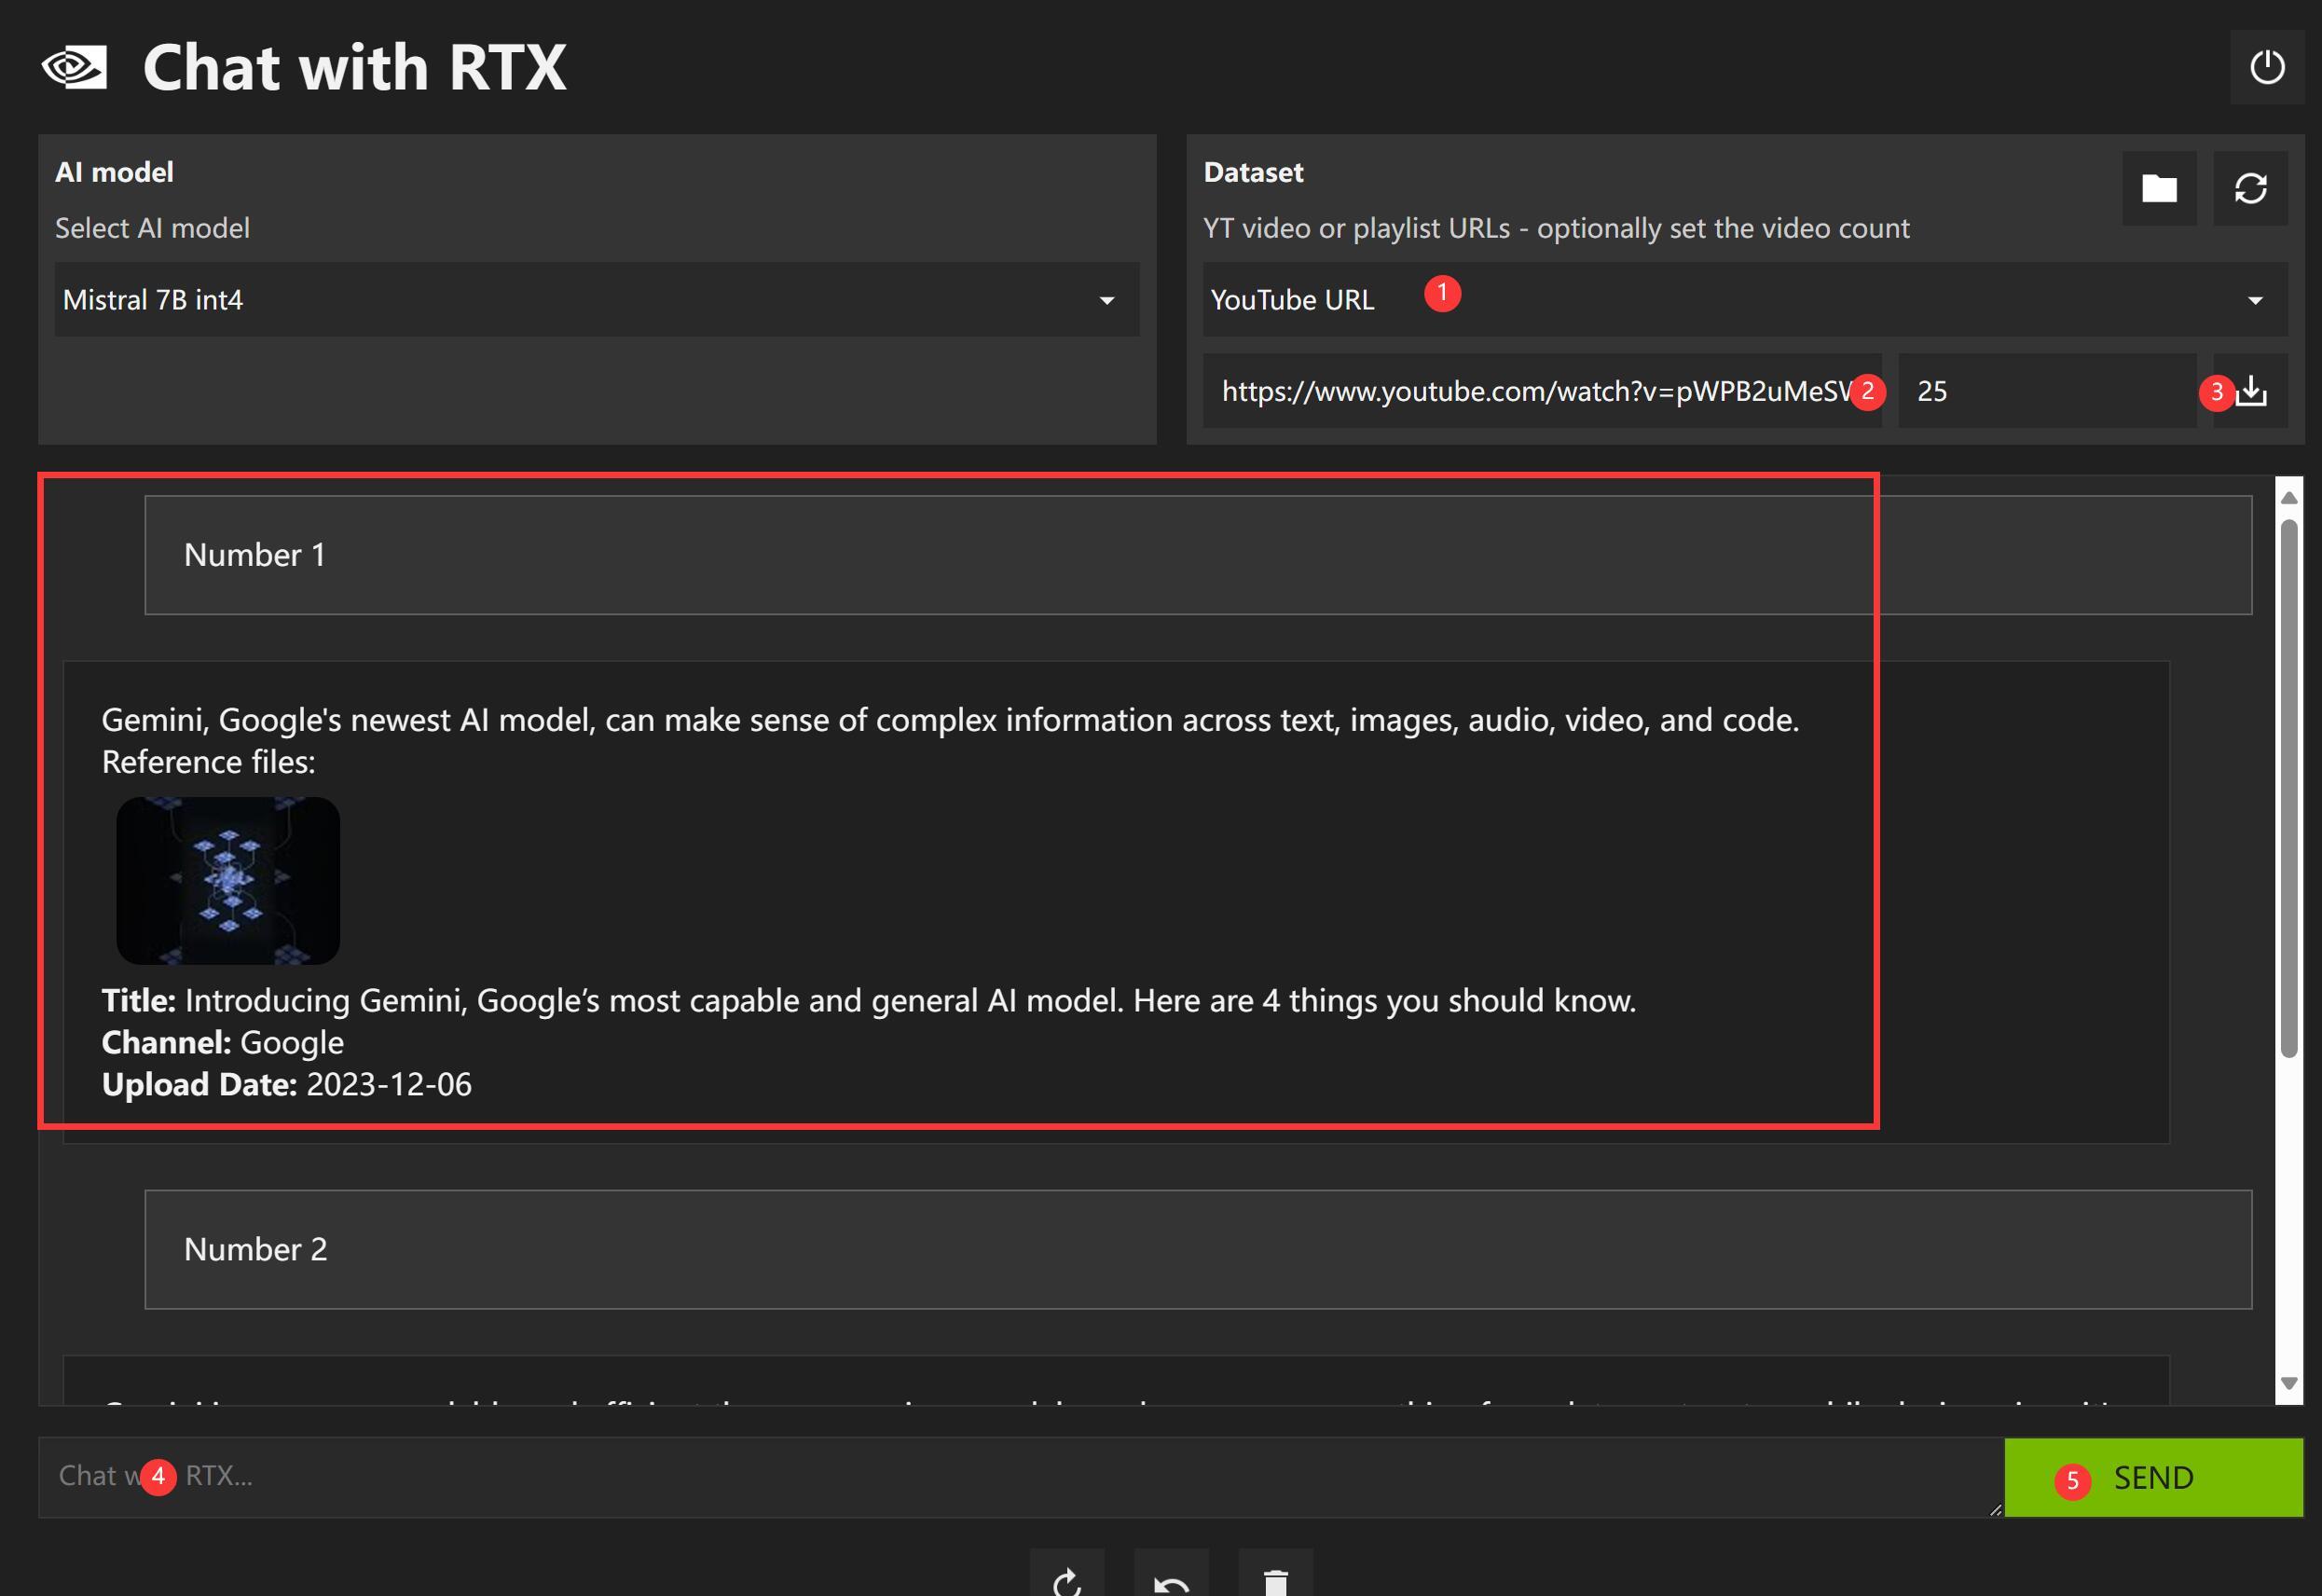
Task: Click the 'YT video or playlist URLs' hint text
Action: (x=1556, y=228)
